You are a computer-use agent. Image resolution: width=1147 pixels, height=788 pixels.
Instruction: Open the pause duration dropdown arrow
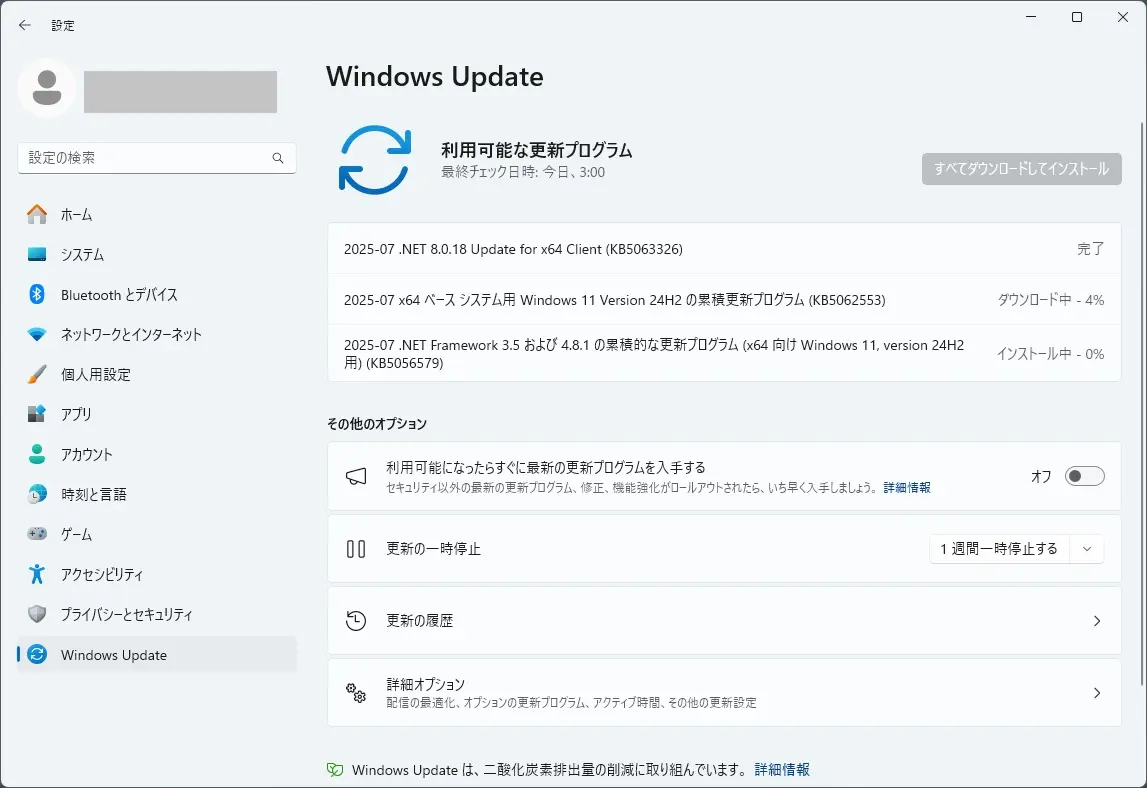1087,549
